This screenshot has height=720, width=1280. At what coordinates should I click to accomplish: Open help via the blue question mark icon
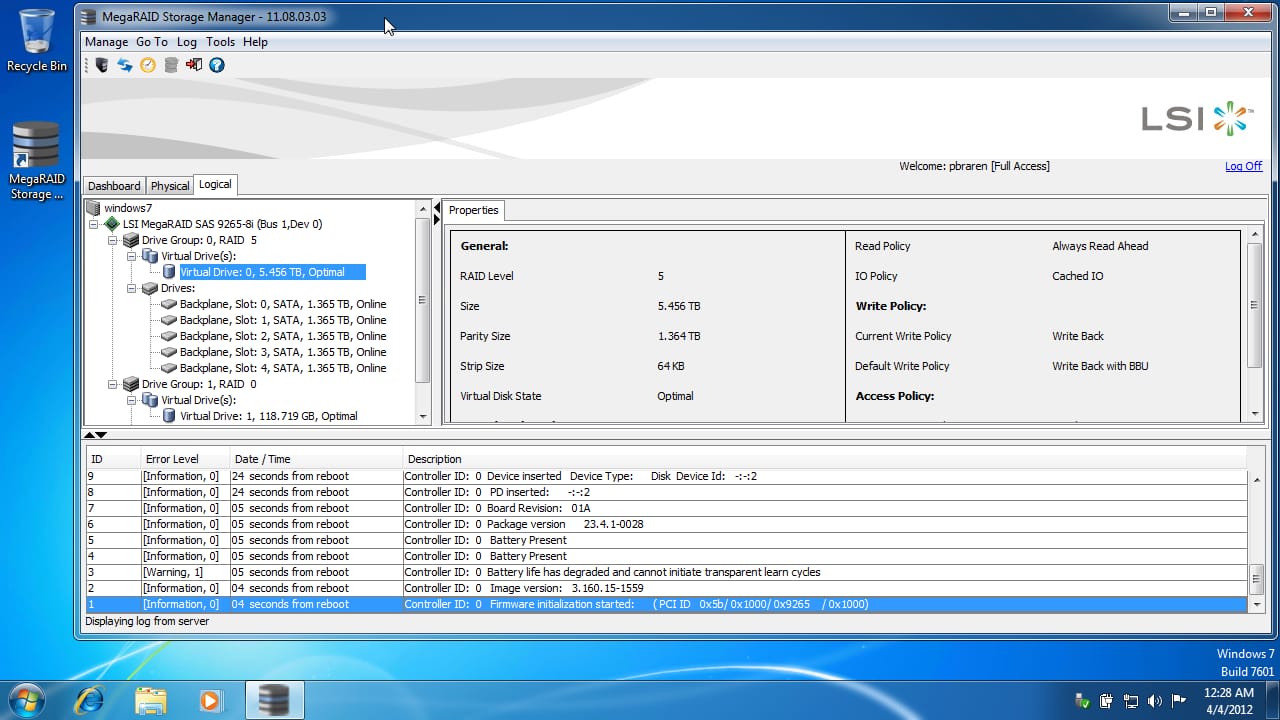217,65
